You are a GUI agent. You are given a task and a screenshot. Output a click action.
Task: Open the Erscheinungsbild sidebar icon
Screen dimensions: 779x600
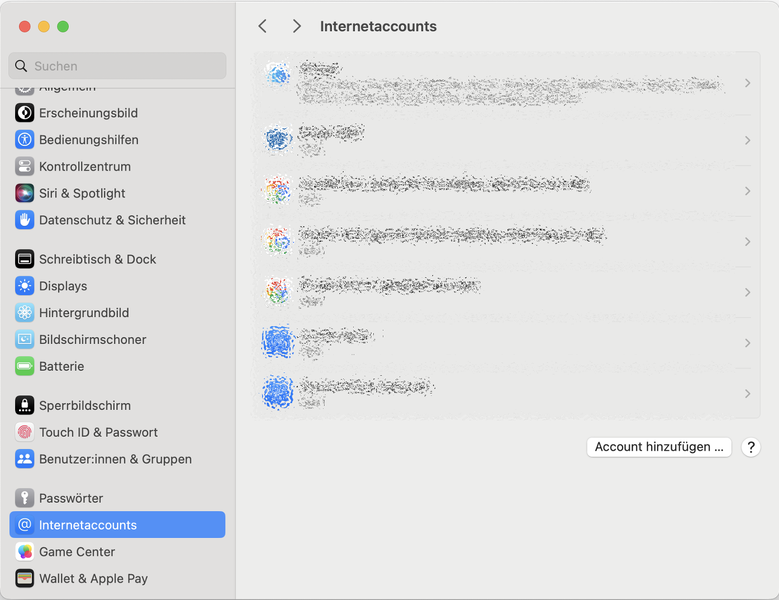point(25,113)
